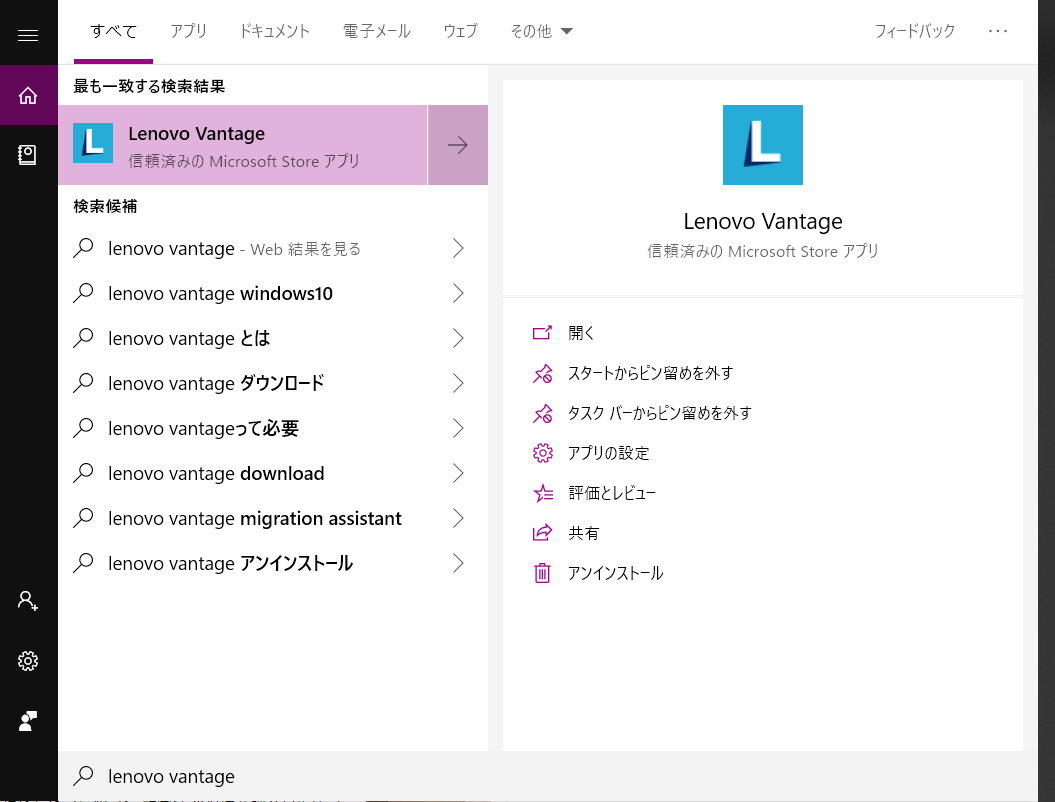
Task: Click the open (開く) icon
Action: pos(542,332)
